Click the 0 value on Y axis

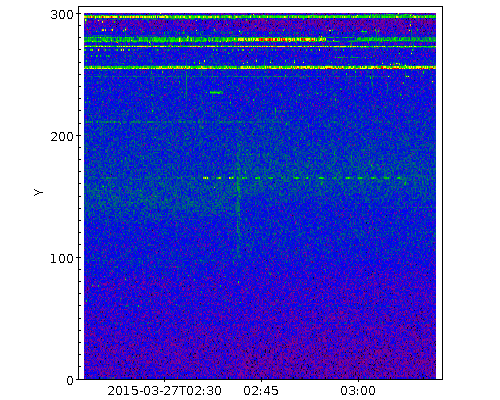(70, 381)
